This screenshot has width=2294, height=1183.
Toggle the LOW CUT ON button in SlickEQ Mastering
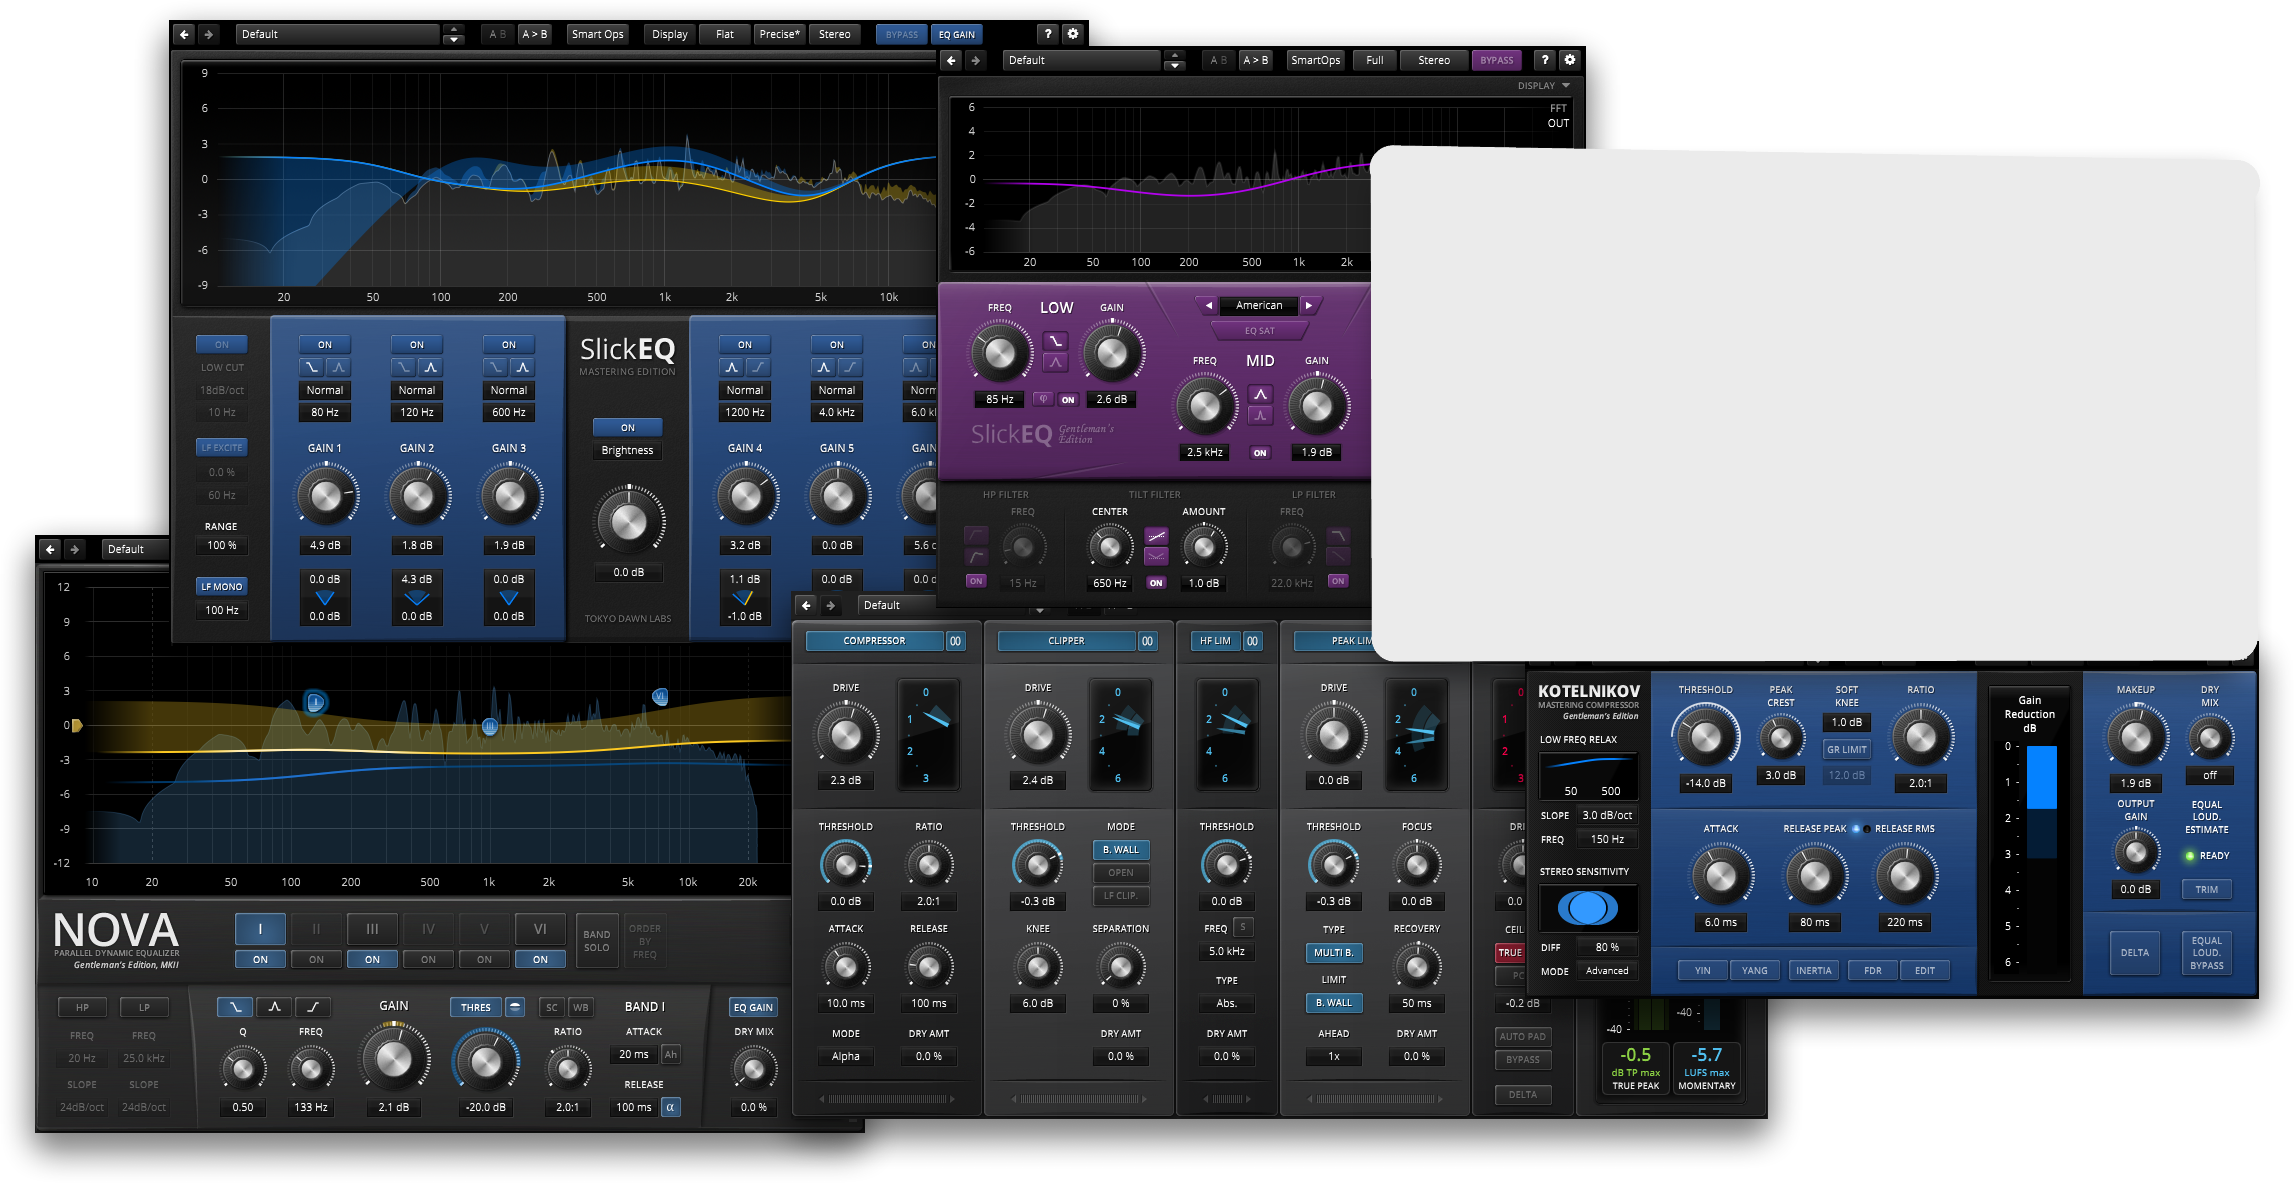(x=222, y=344)
